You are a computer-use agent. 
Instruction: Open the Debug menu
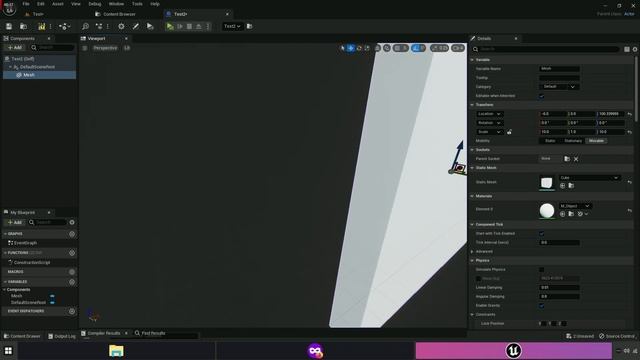tap(95, 4)
